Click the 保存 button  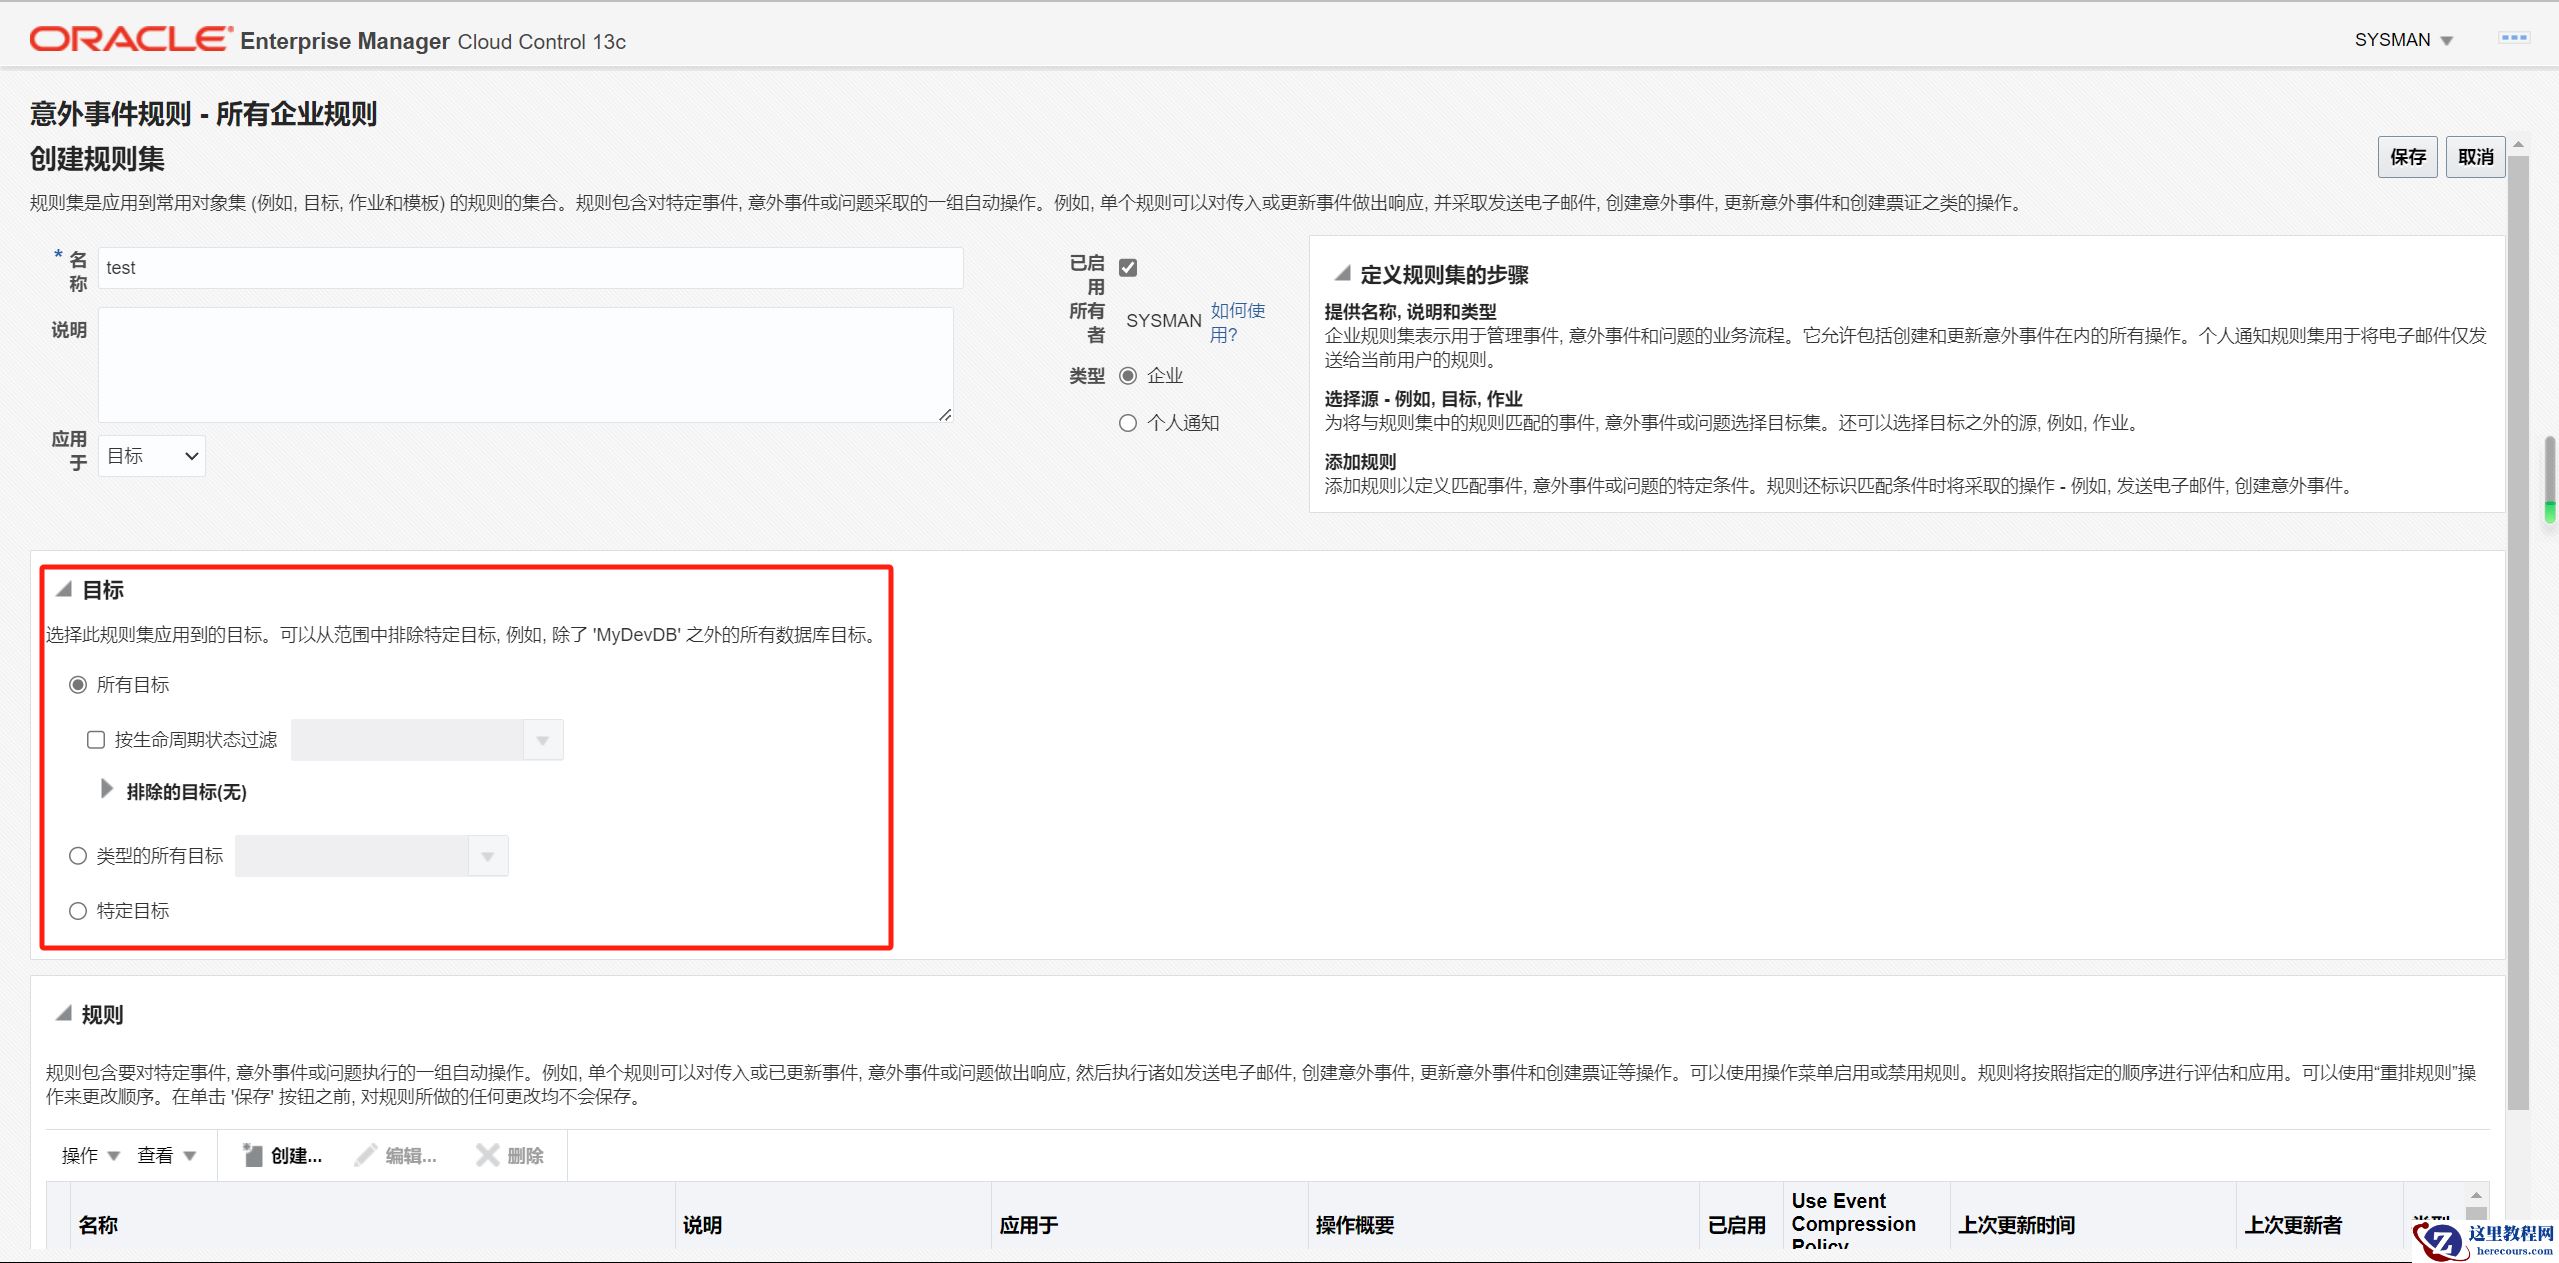(2407, 157)
